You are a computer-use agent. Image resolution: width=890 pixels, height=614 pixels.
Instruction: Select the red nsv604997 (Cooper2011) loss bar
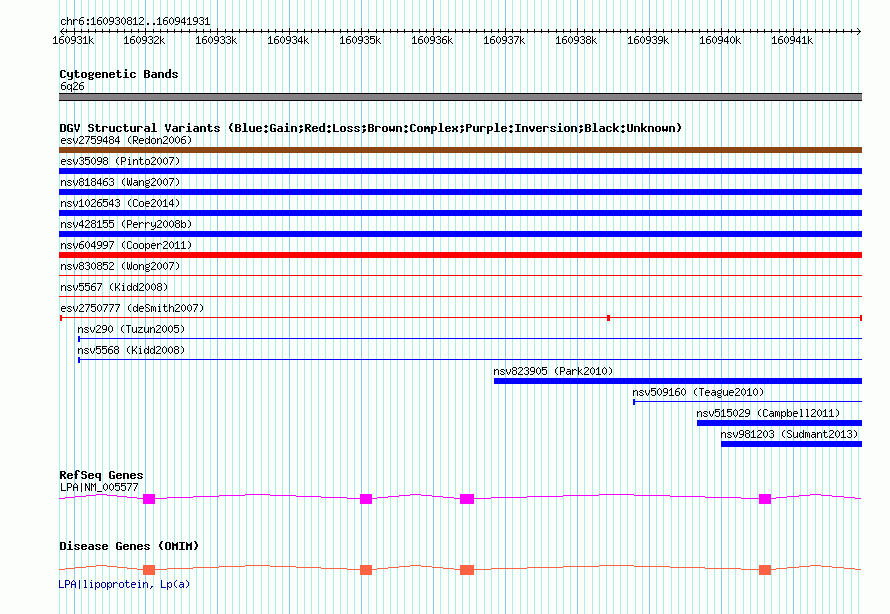[x=460, y=255]
